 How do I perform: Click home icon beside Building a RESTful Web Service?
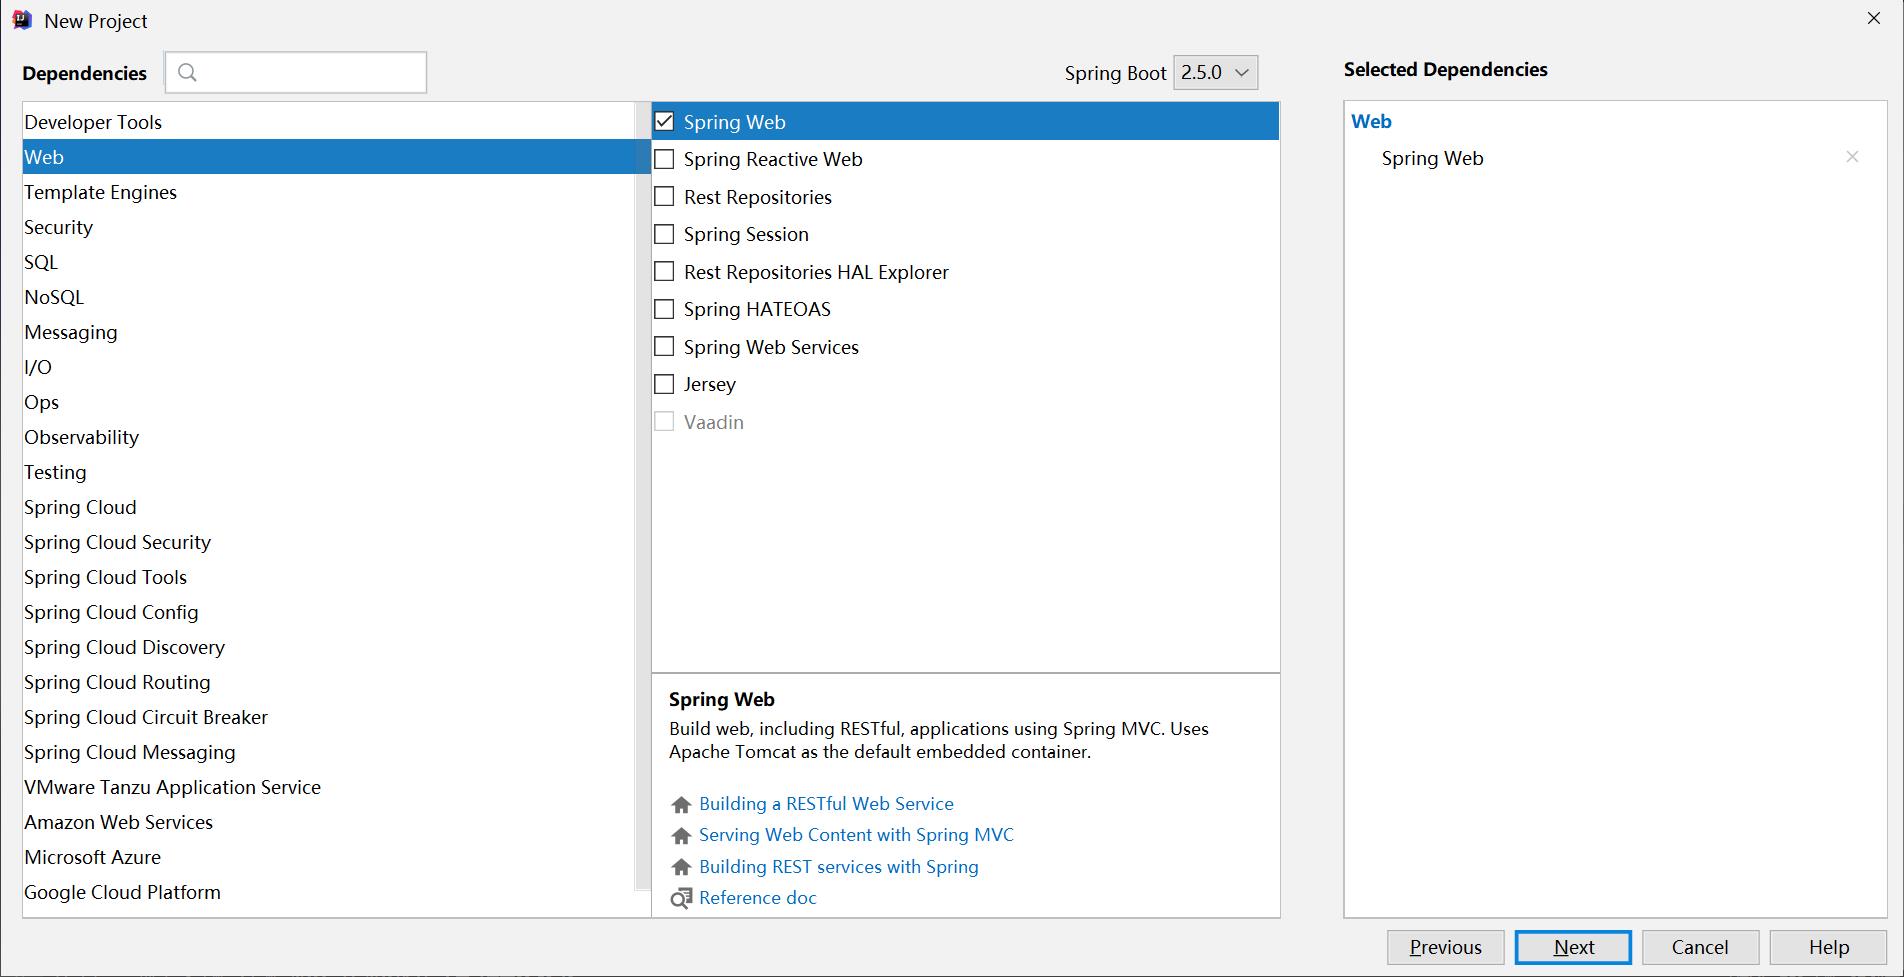[x=681, y=804]
